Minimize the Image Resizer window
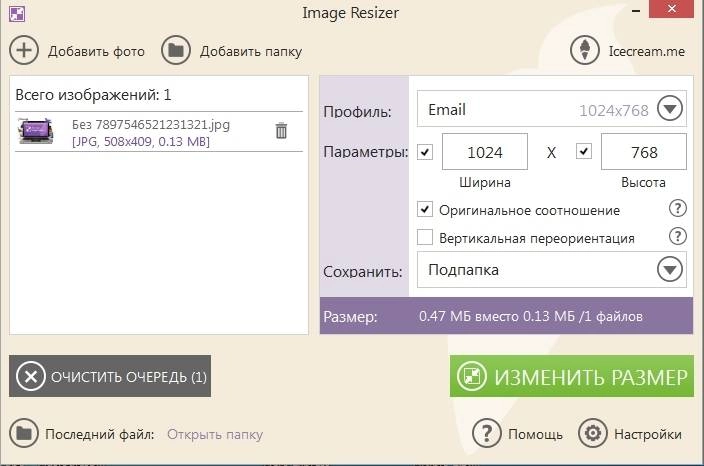The height and width of the screenshot is (466, 704). click(x=636, y=10)
